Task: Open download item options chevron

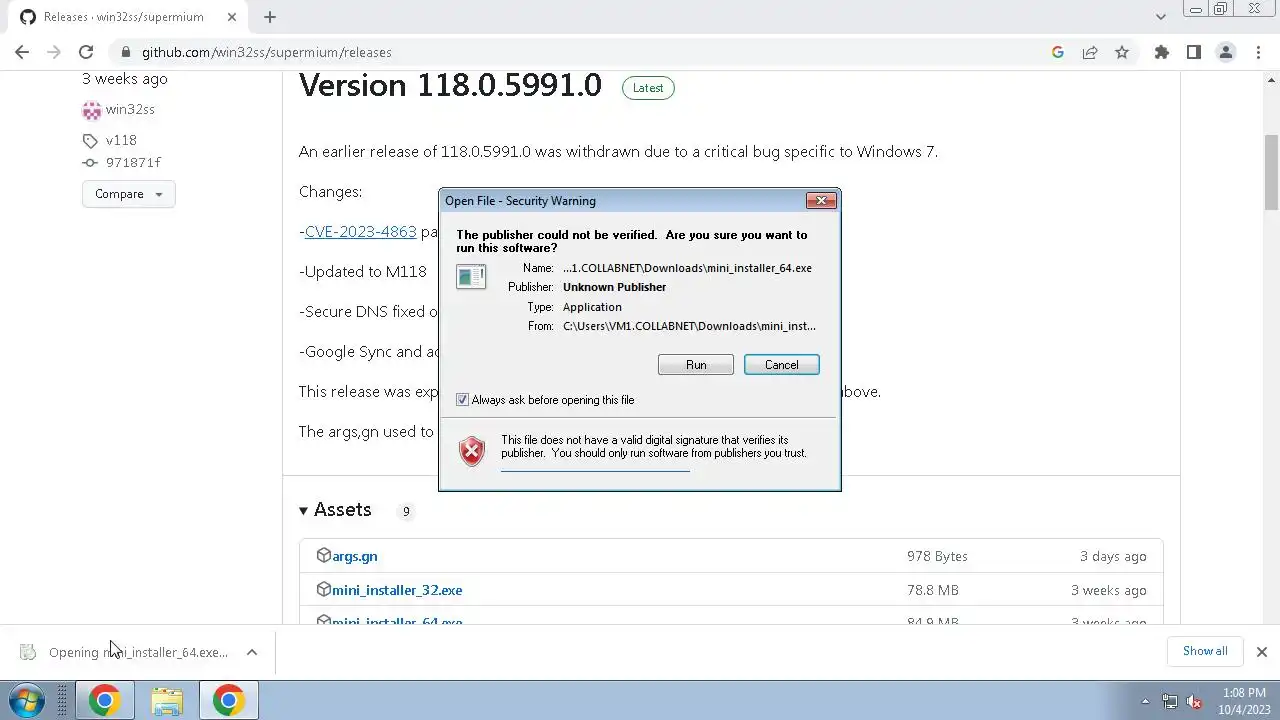Action: pyautogui.click(x=252, y=652)
